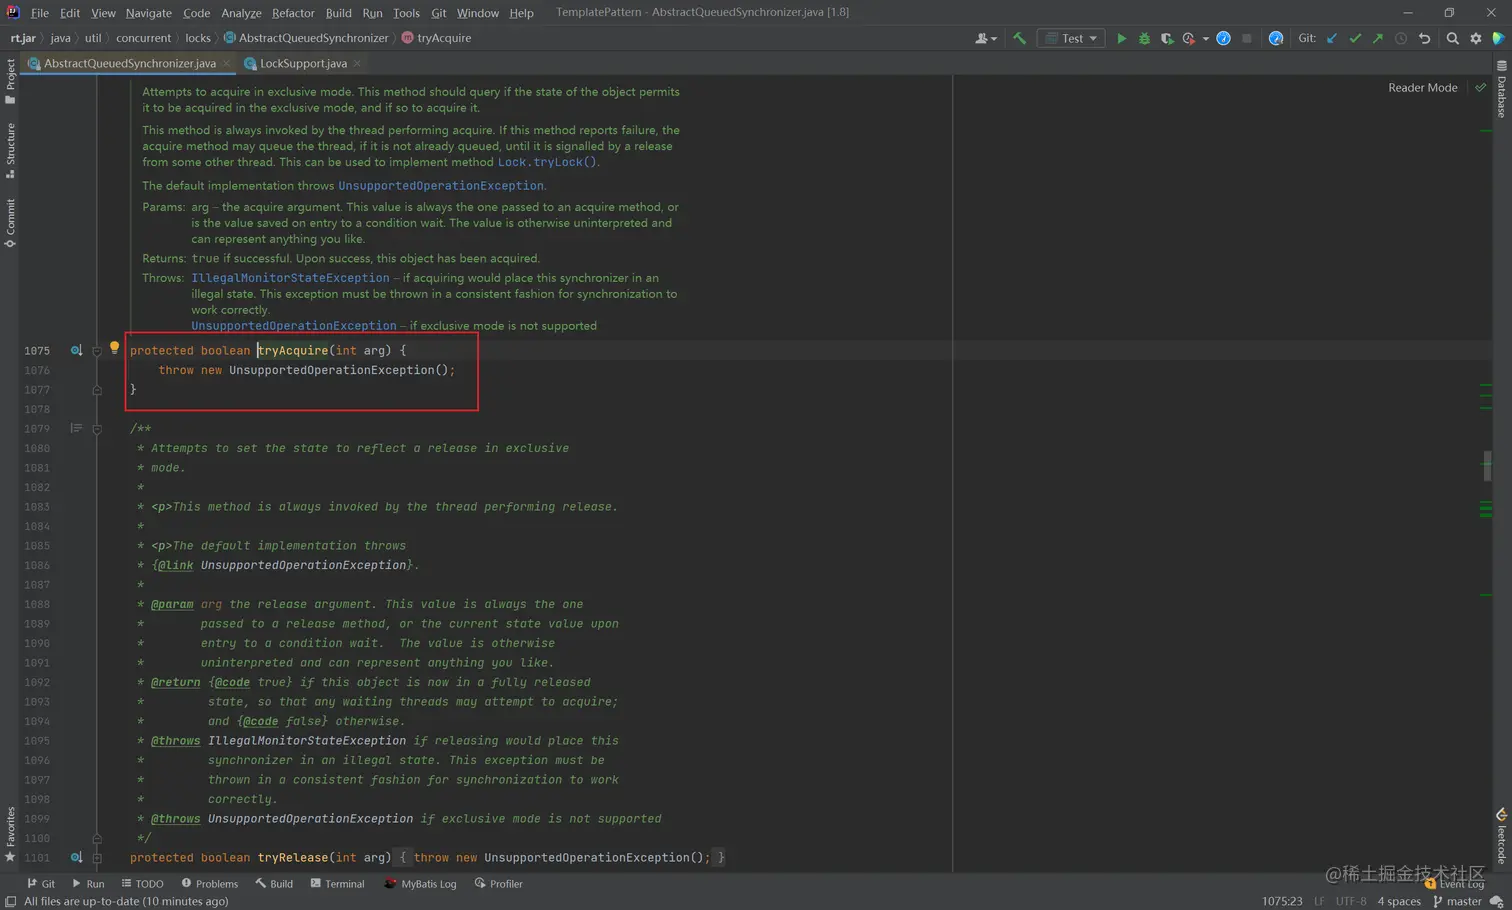Collapse the Javadoc comment at line 1079
1512x910 pixels.
coord(97,429)
